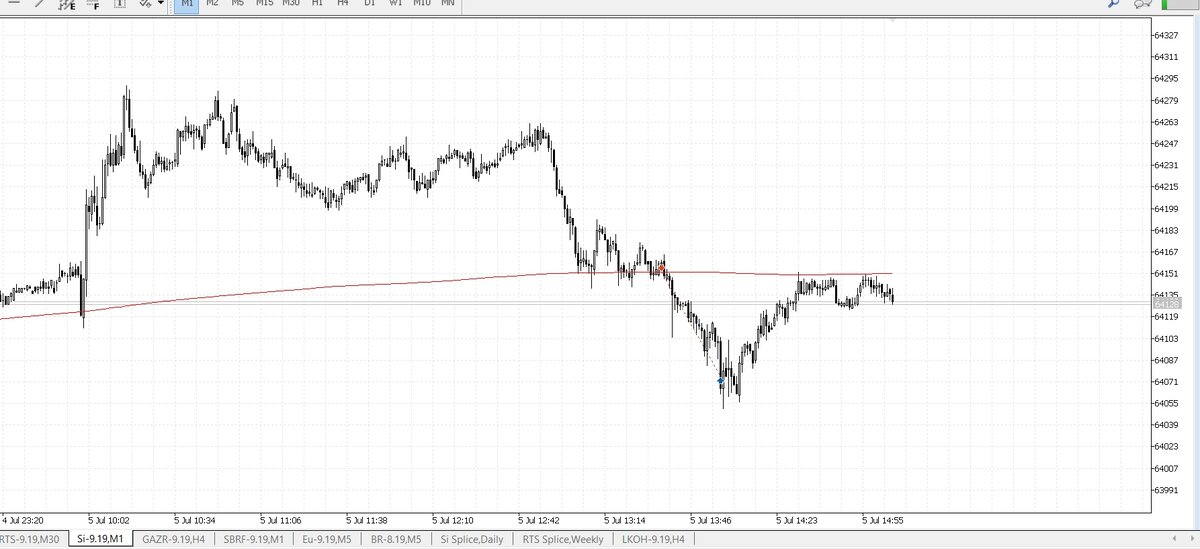Switch chart to M5 timeframe
This screenshot has height=549, width=1200.
(x=238, y=4)
